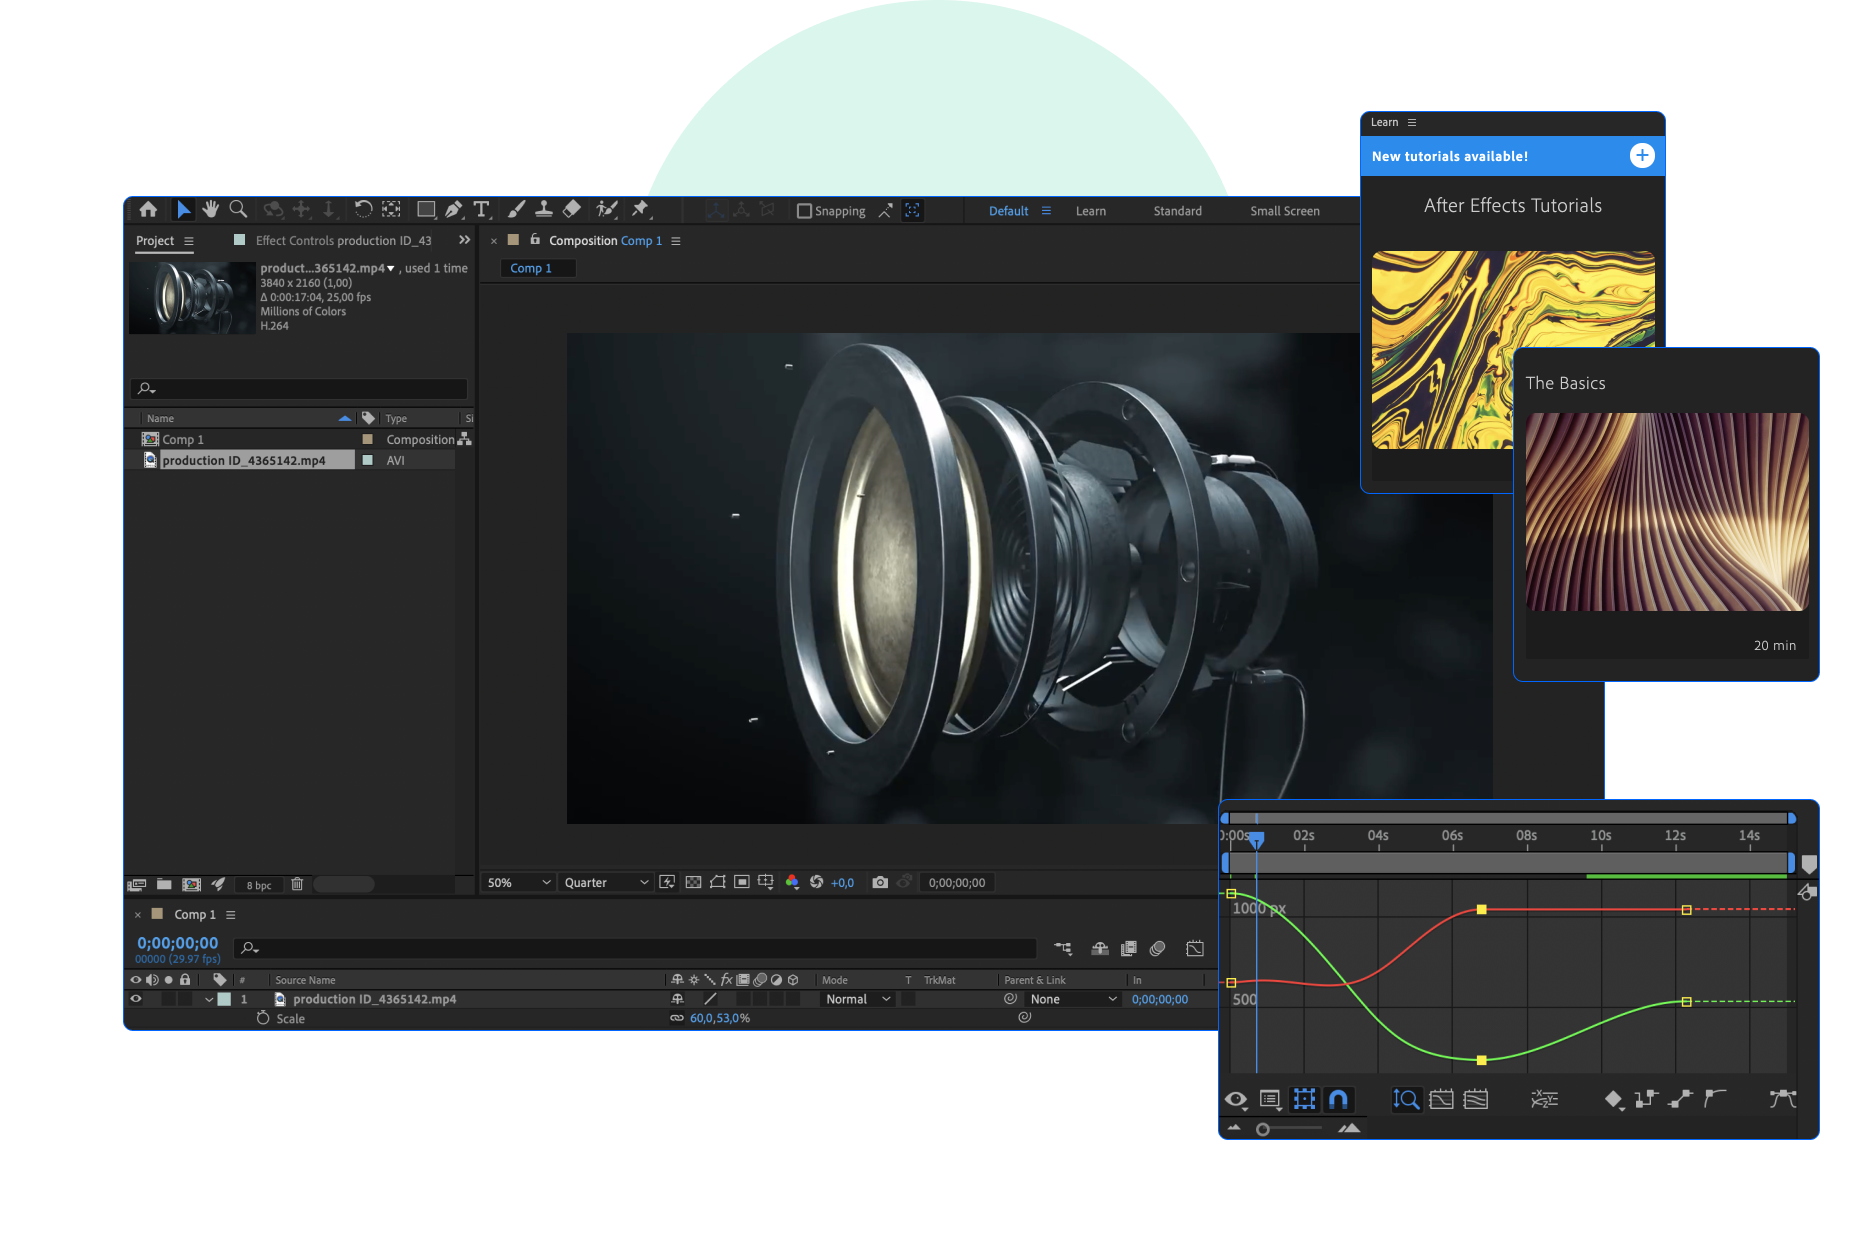
Task: Select the Eraser tool
Action: pos(572,210)
